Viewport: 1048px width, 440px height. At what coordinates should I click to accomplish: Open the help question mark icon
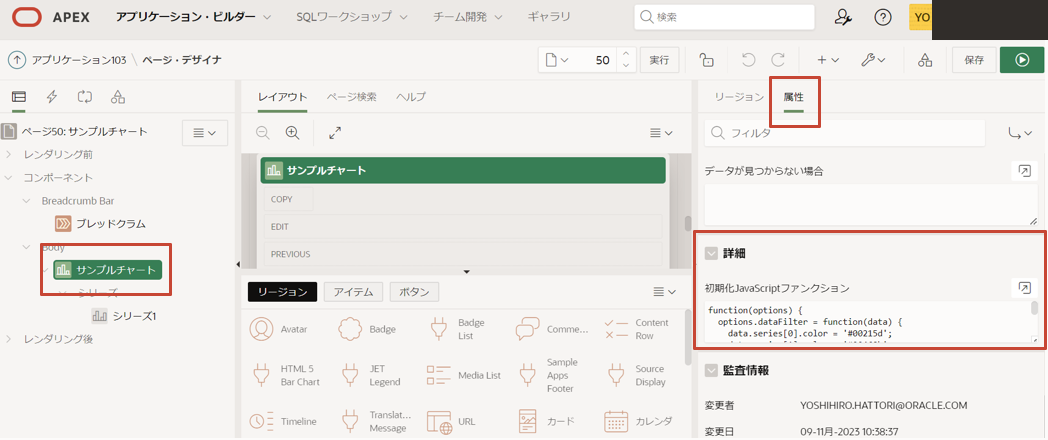click(883, 18)
